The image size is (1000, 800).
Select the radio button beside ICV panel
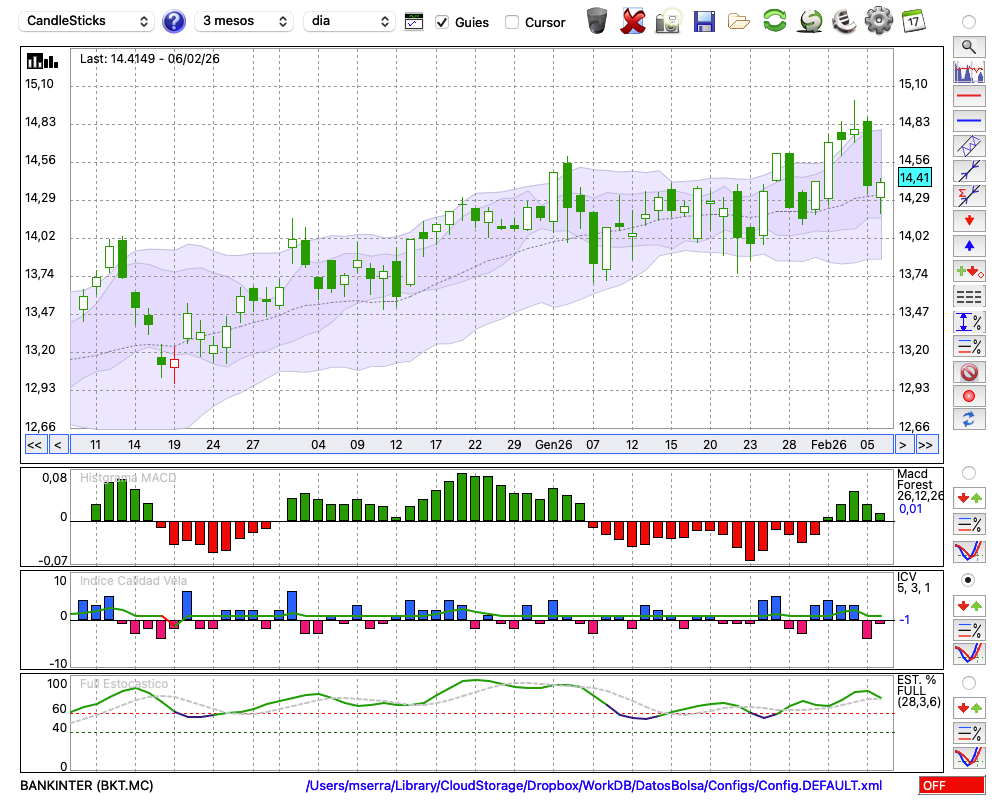click(x=969, y=581)
